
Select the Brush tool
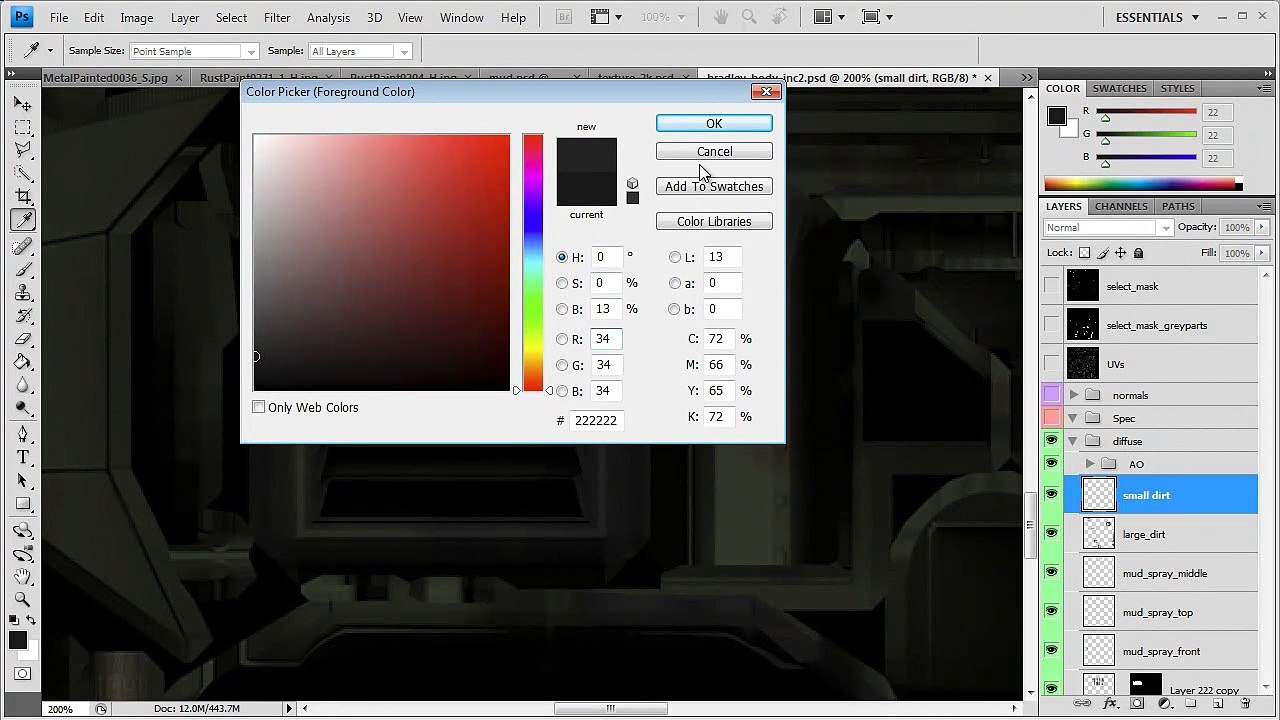click(23, 270)
